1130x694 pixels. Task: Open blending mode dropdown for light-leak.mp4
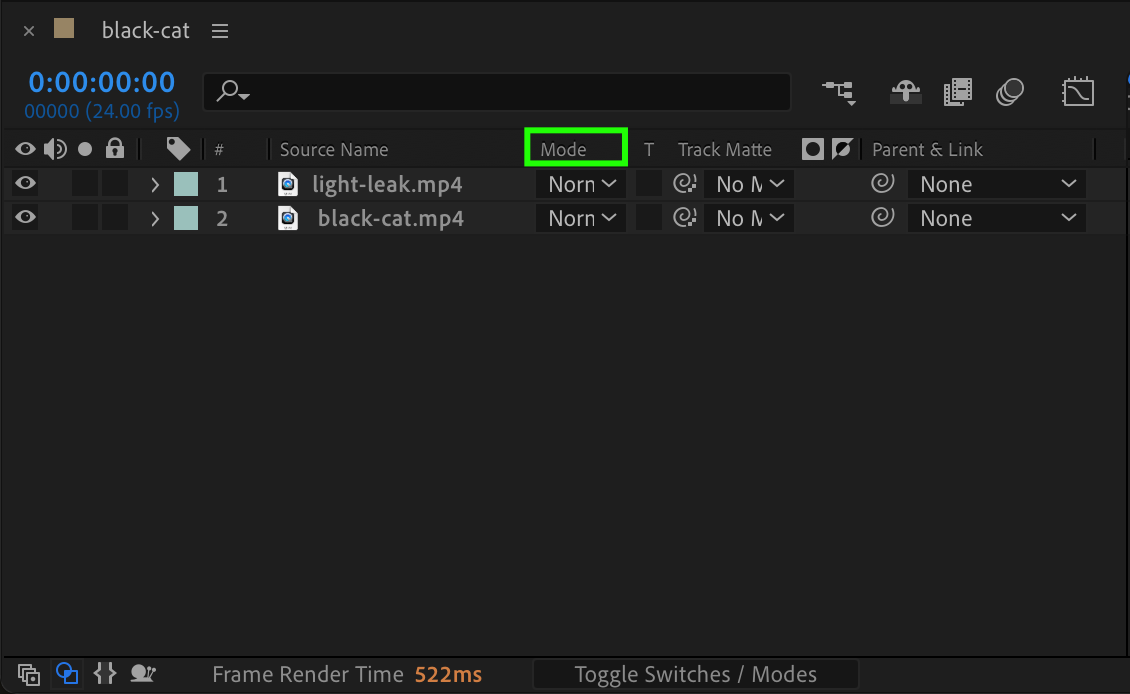coord(581,184)
